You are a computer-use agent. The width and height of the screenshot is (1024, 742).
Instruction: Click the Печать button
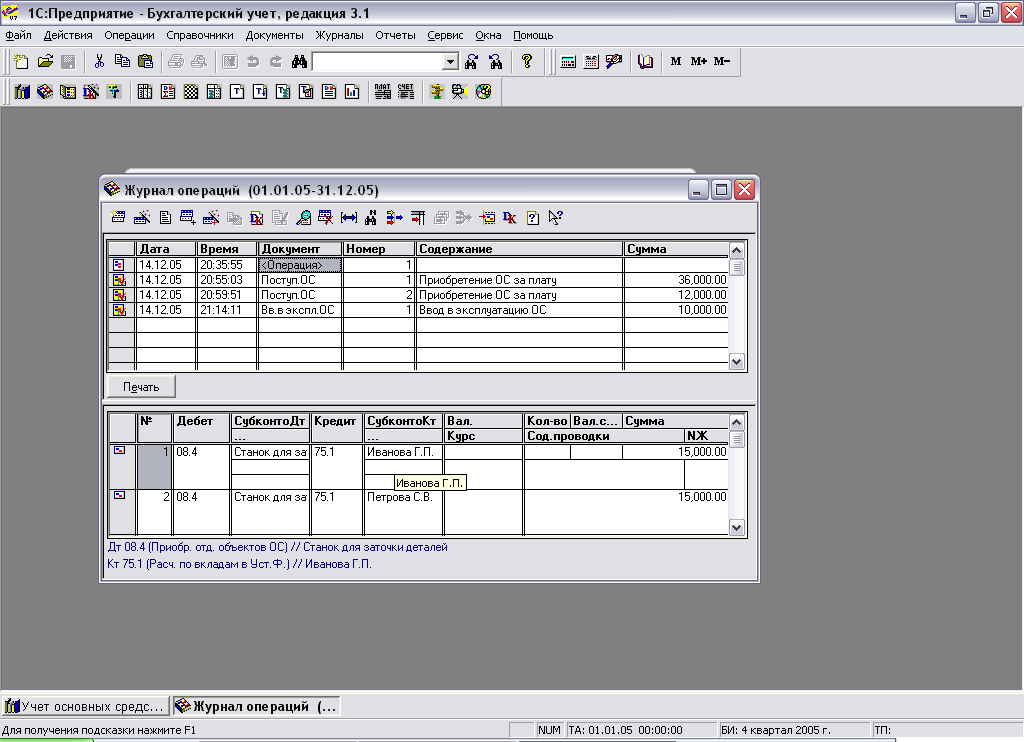[x=141, y=387]
